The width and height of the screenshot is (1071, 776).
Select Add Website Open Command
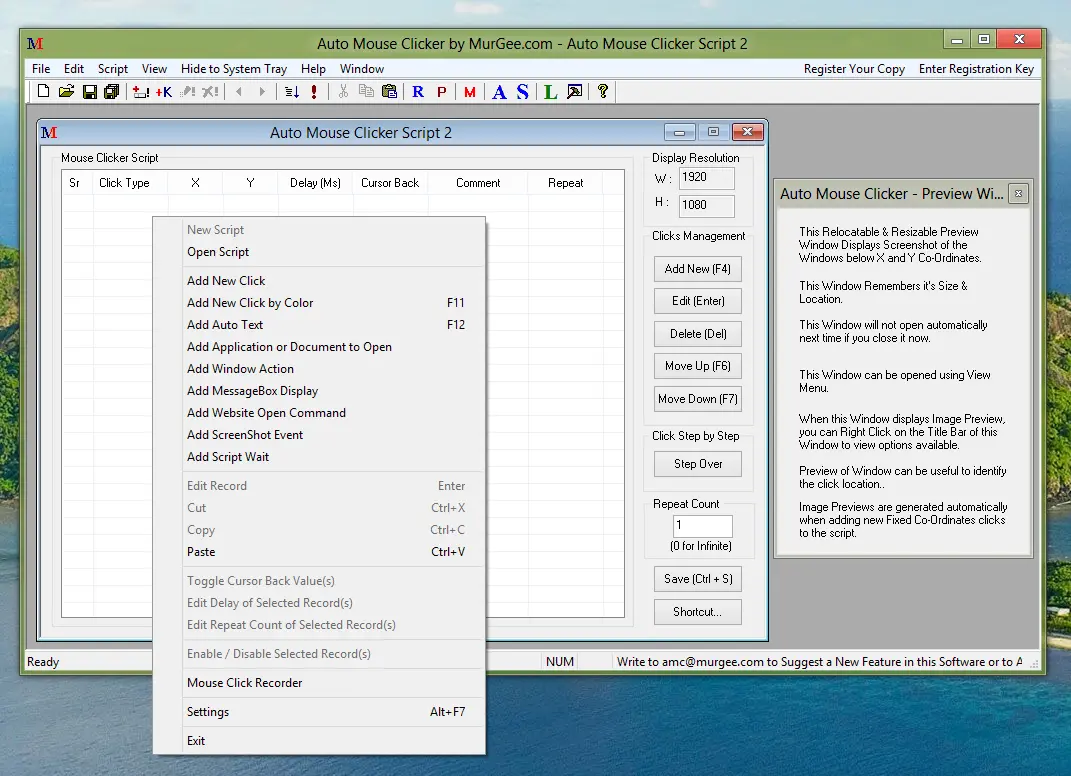(334, 413)
